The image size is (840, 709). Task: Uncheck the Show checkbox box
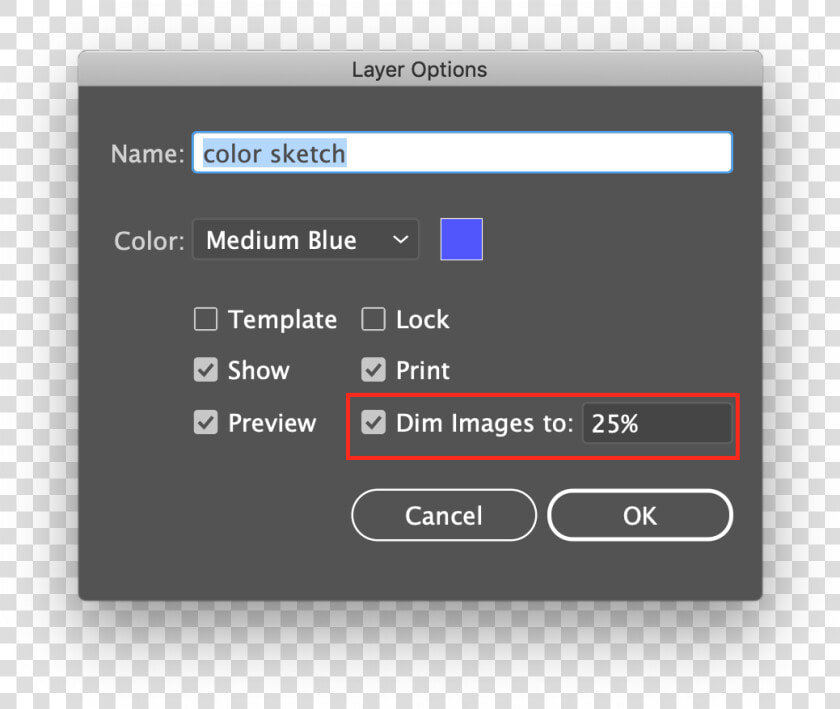(206, 370)
